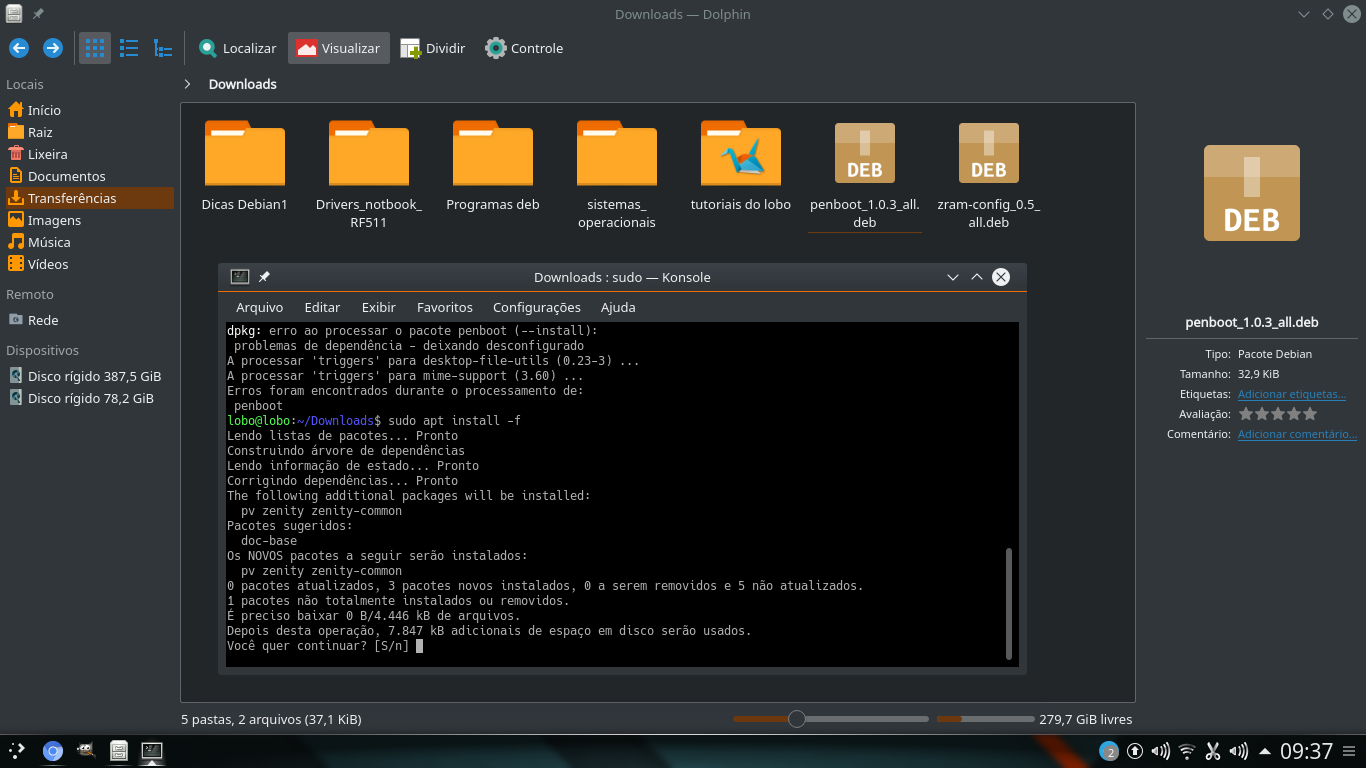This screenshot has height=768, width=1366.
Task: Open the Configurações menu in Konsole
Action: coord(535,307)
